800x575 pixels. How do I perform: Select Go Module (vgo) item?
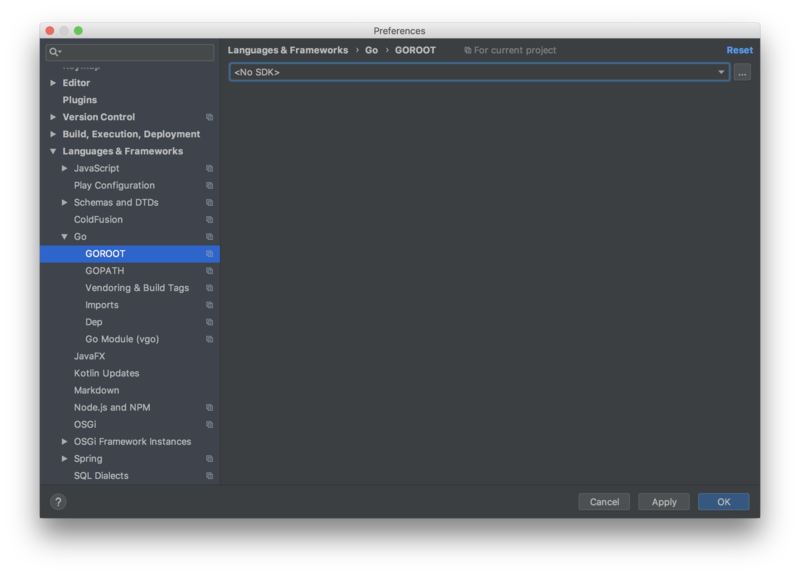point(122,339)
